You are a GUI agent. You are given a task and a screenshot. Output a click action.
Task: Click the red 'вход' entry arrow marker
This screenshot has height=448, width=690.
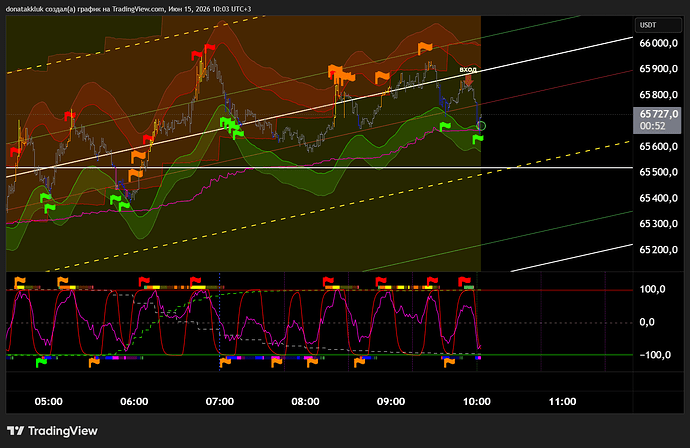click(469, 80)
